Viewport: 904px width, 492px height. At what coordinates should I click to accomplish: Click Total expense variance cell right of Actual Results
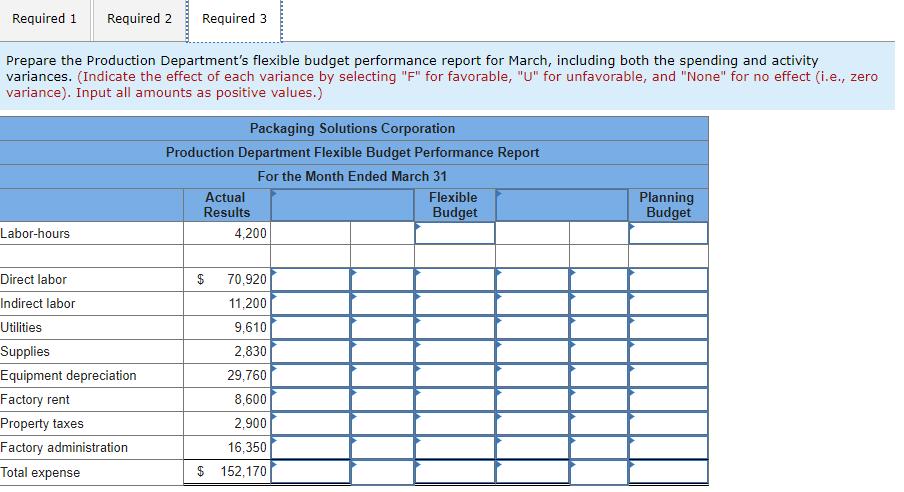pyautogui.click(x=311, y=472)
